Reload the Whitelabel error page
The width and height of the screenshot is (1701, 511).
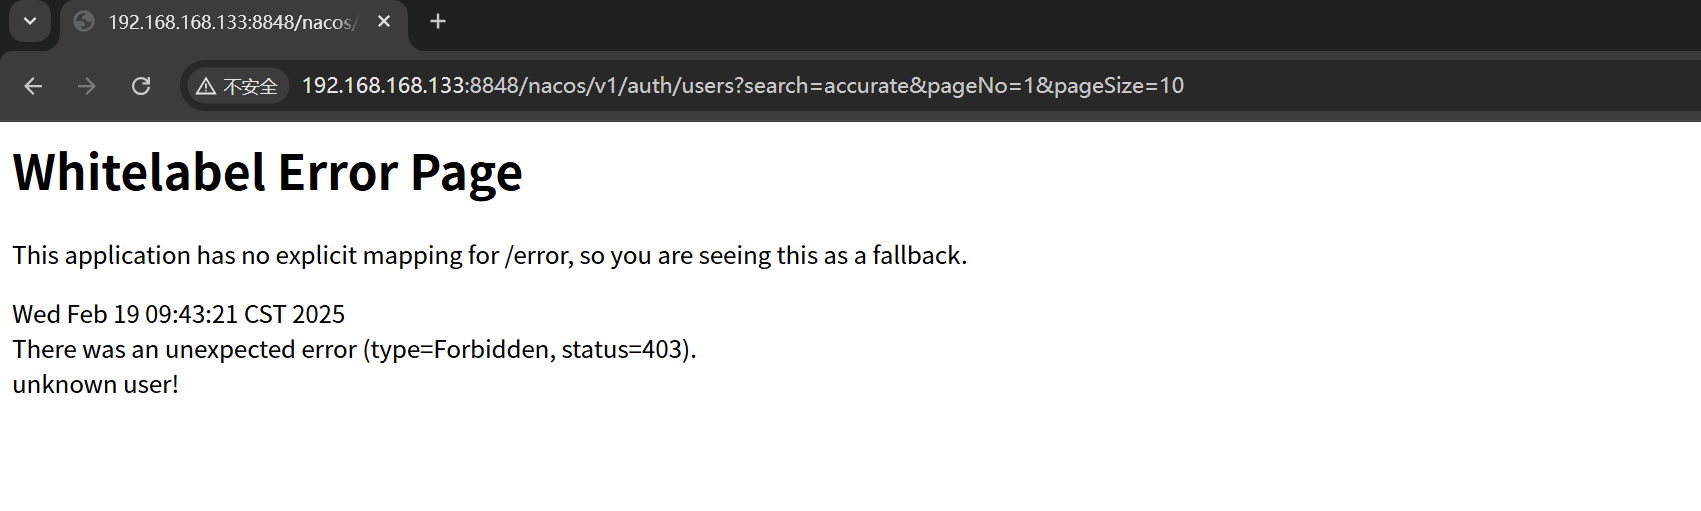click(x=141, y=86)
